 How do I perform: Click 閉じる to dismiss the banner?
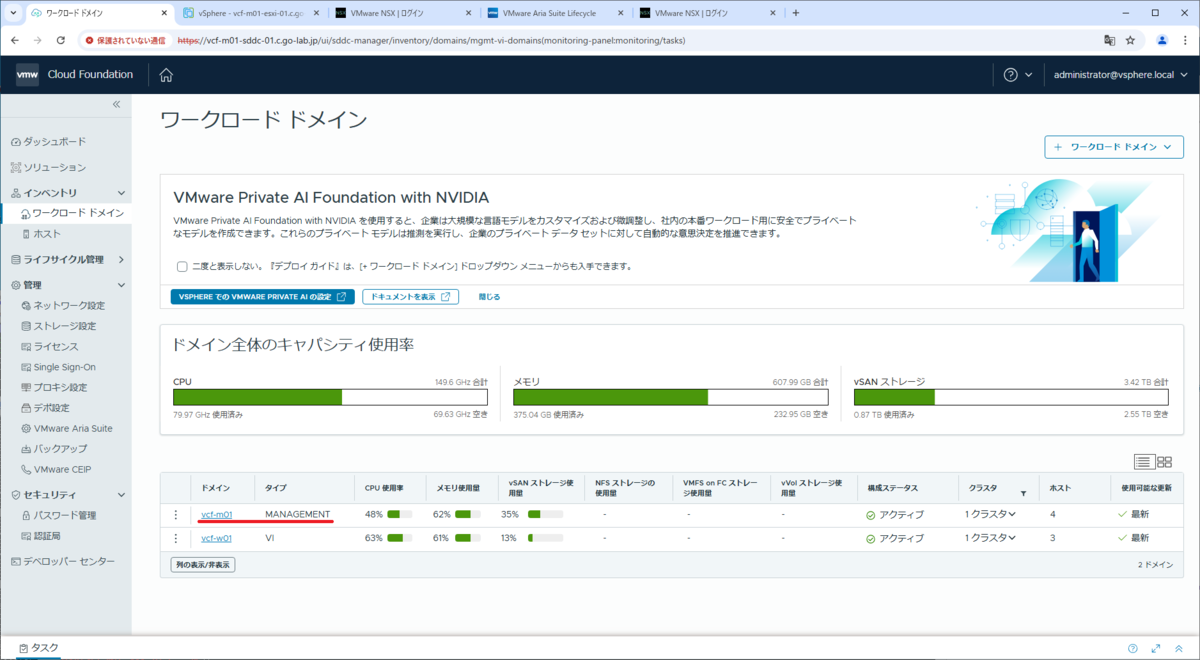tap(489, 297)
